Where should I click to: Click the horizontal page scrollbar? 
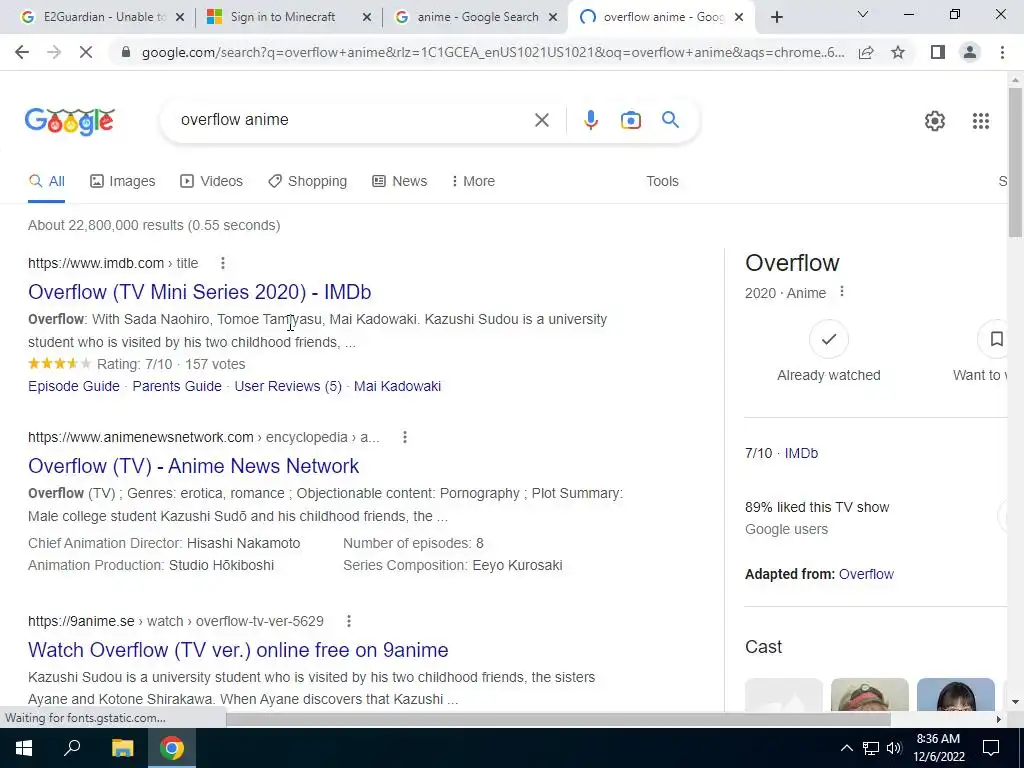pos(558,719)
